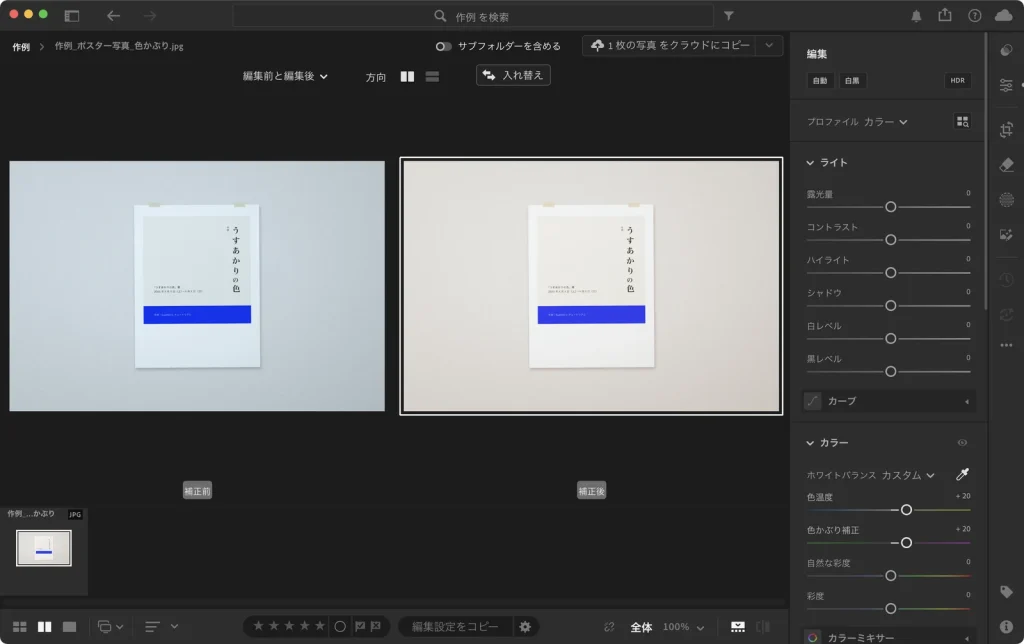Viewport: 1024px width, 644px height.
Task: Open the help question mark icon
Action: [x=974, y=16]
